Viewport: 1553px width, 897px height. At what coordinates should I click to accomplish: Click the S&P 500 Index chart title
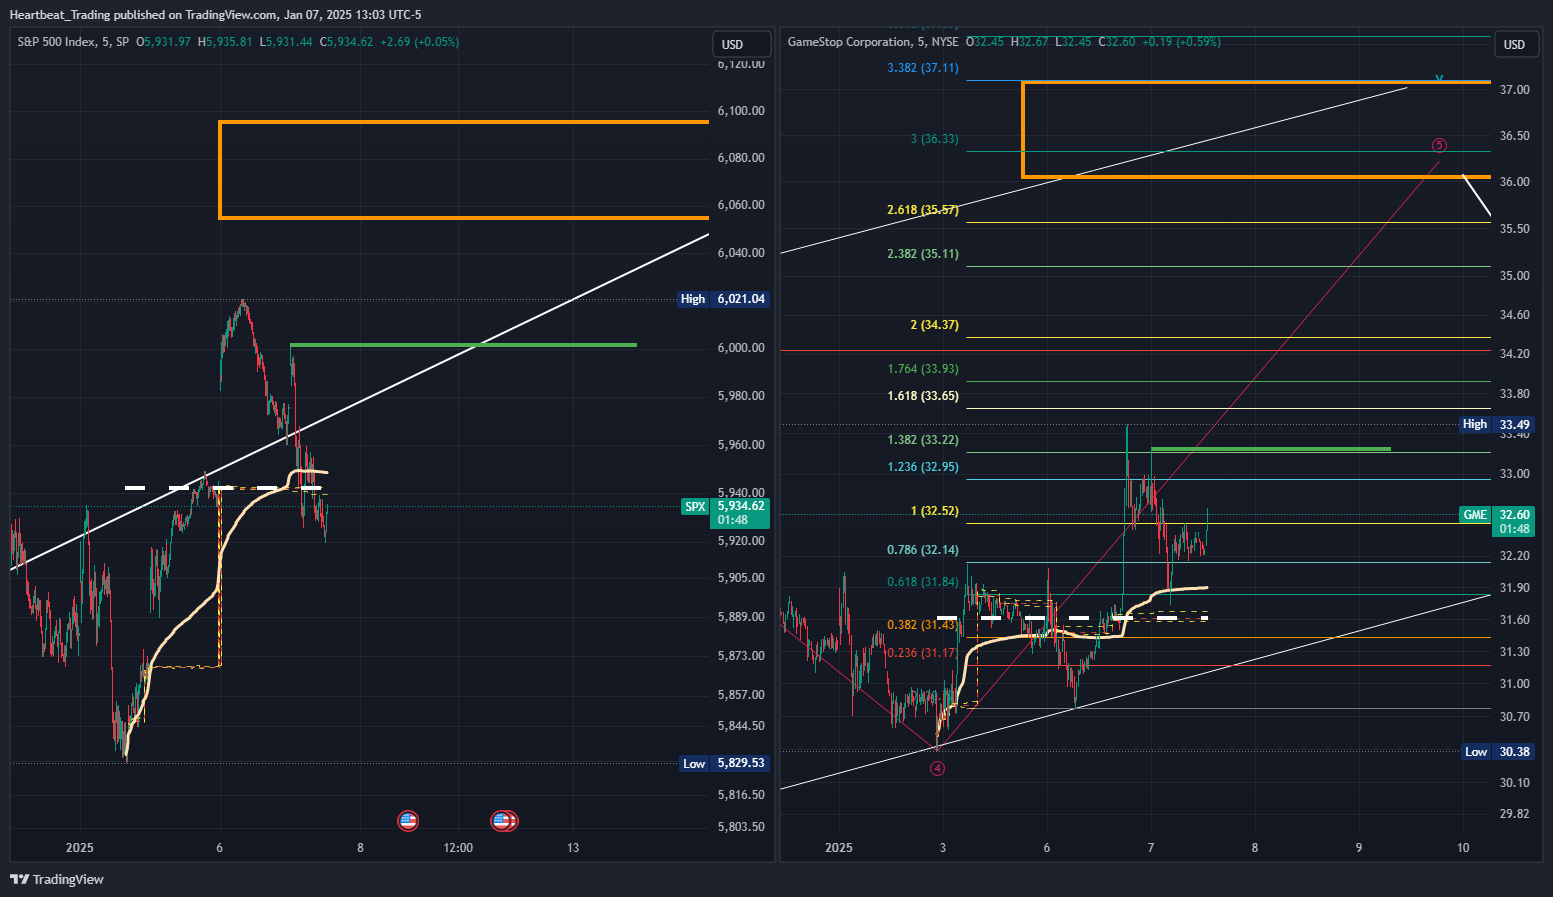pos(73,42)
